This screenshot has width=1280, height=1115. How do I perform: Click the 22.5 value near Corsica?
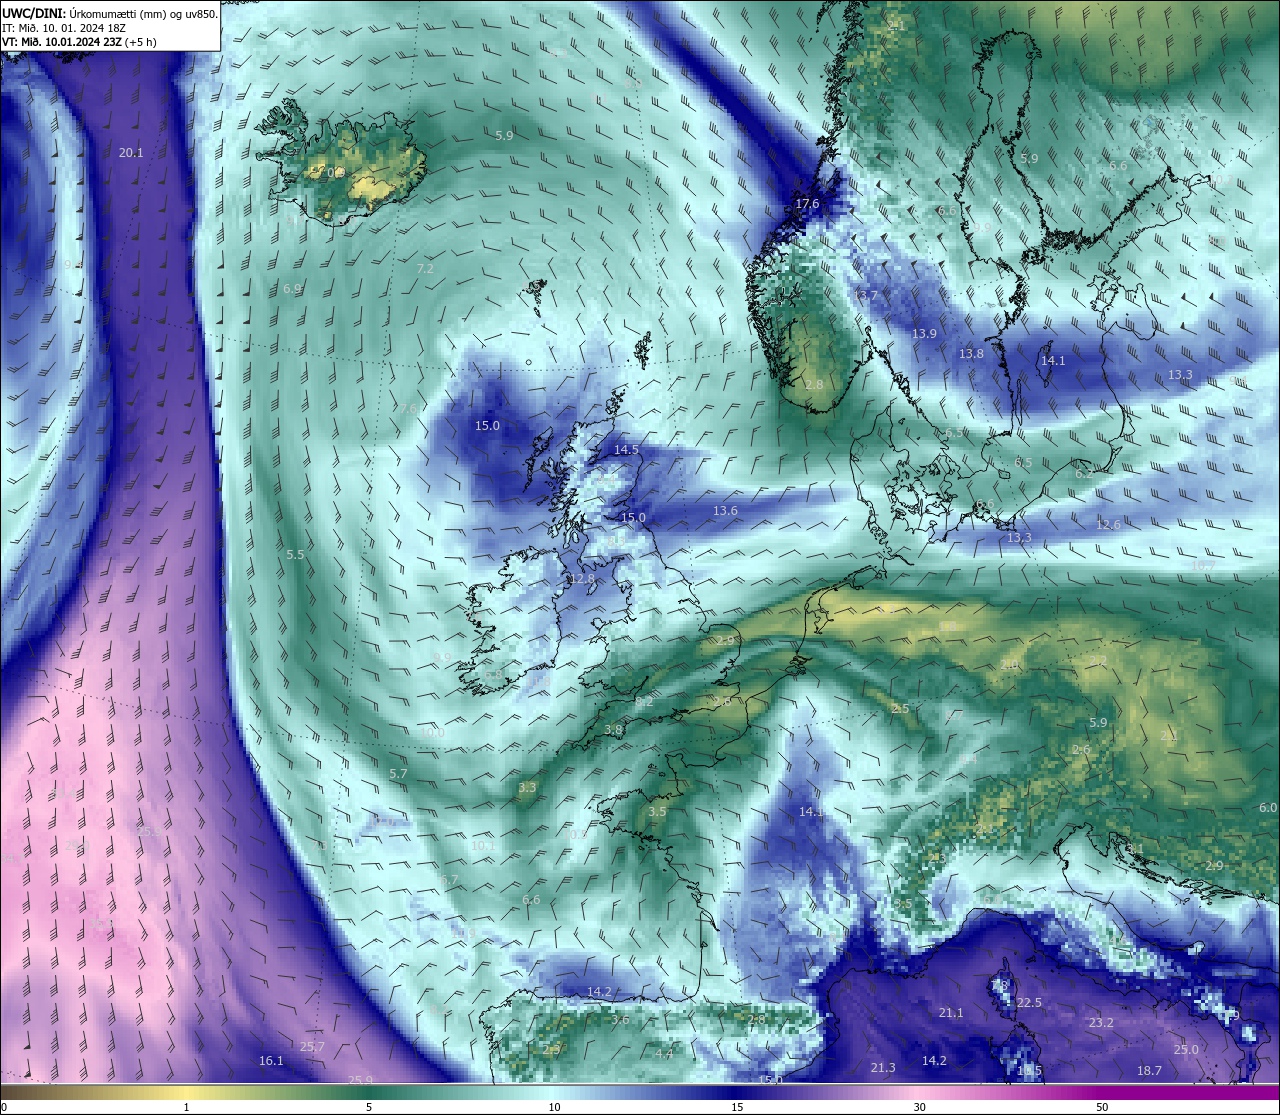click(x=1029, y=1003)
